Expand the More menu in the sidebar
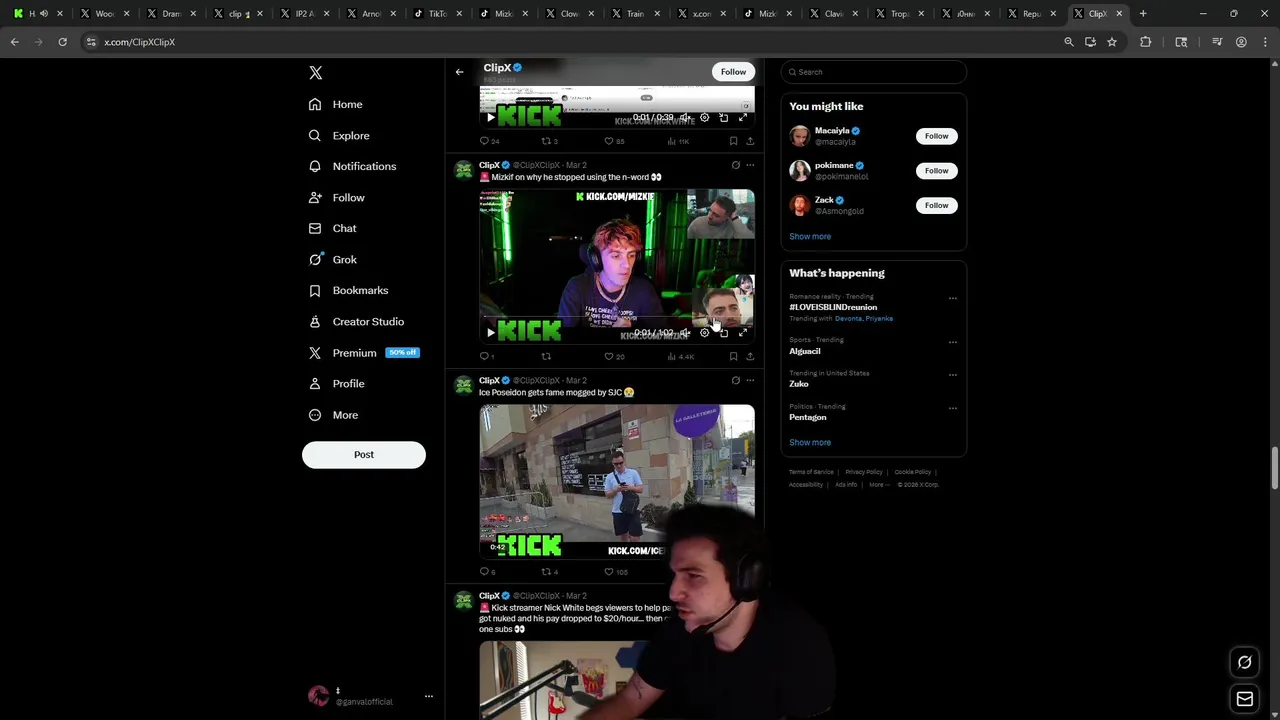 click(334, 415)
